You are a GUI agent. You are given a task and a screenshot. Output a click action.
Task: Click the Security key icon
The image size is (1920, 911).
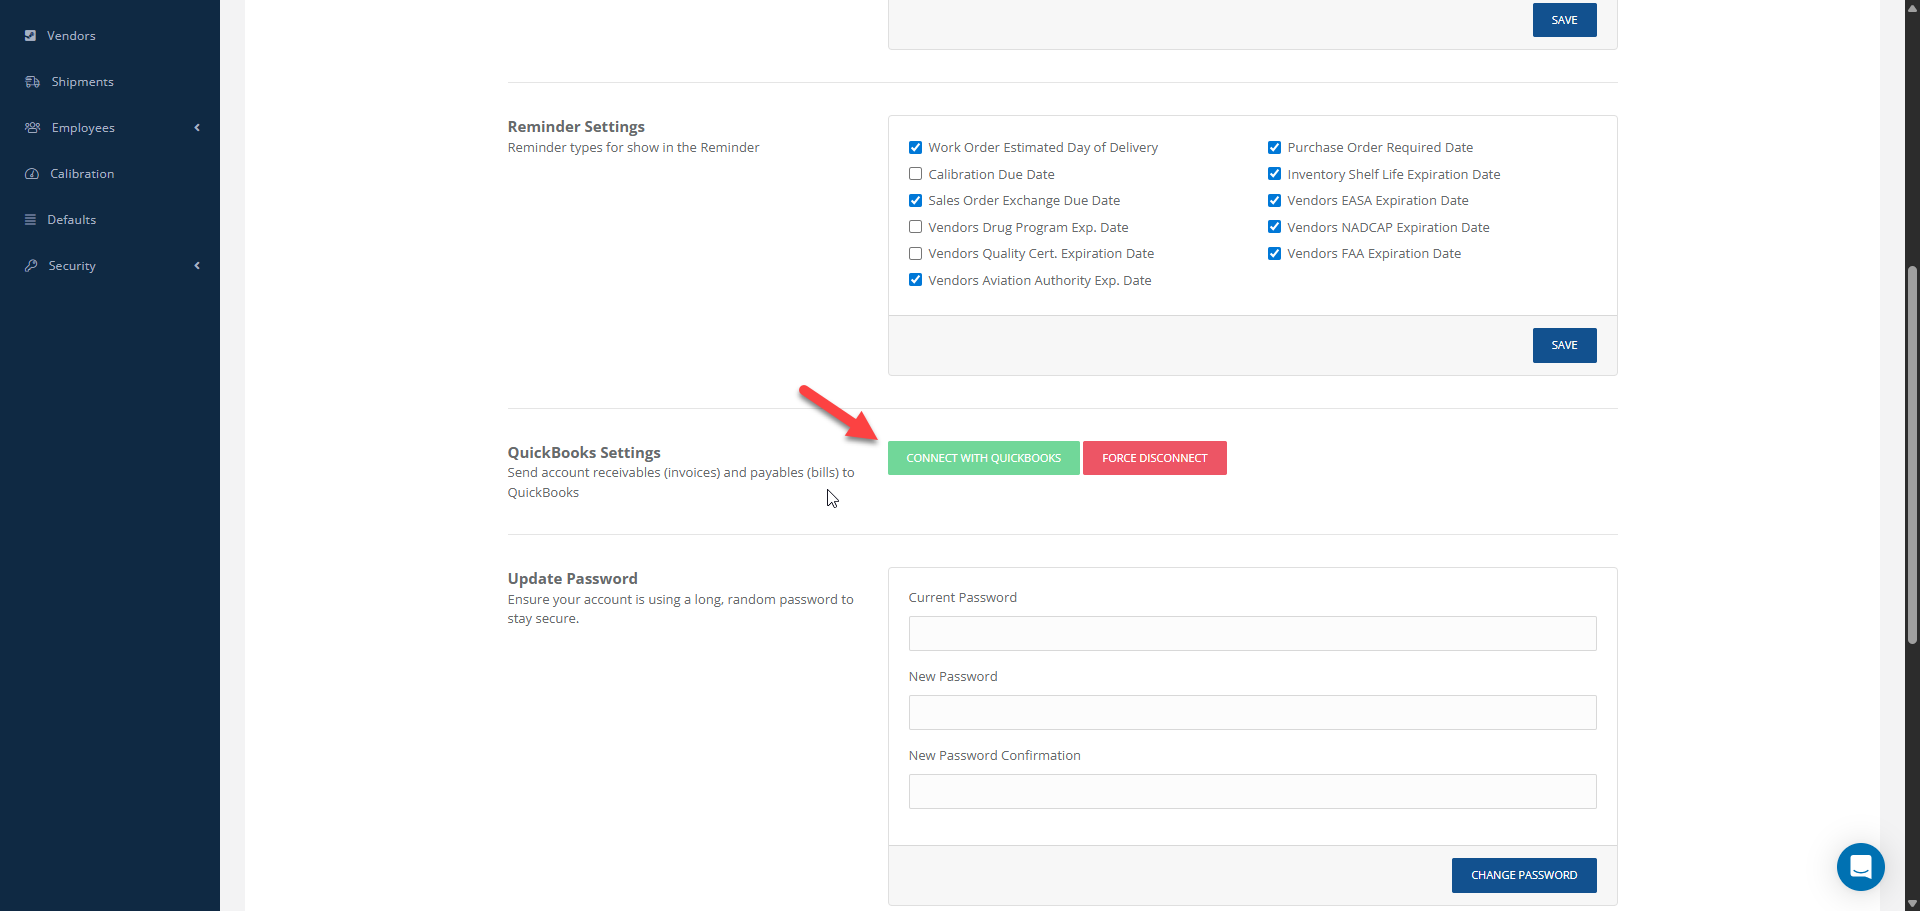point(31,266)
